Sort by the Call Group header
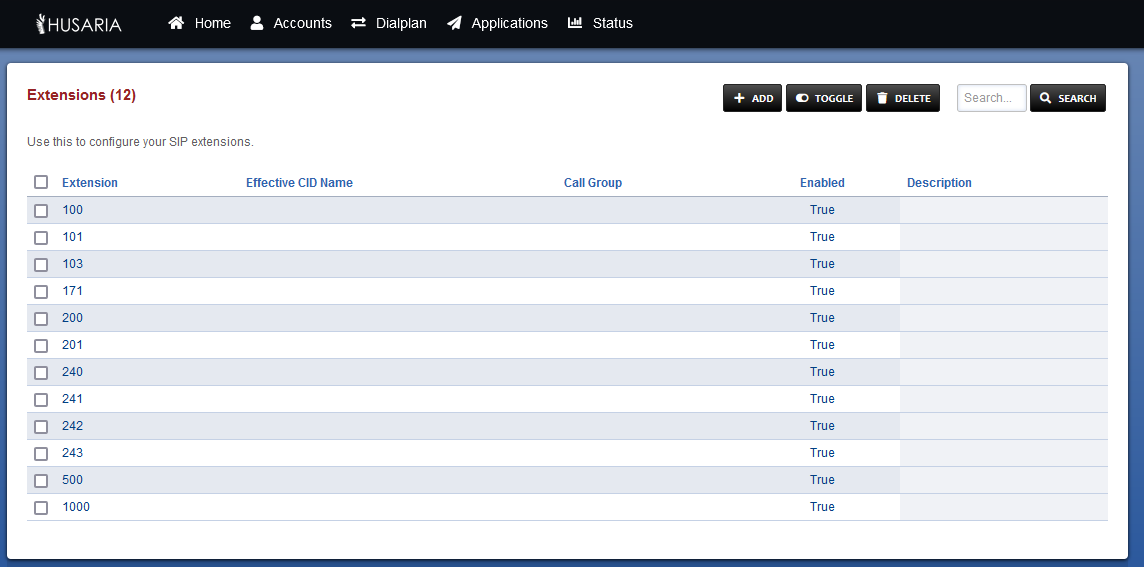 click(x=592, y=182)
